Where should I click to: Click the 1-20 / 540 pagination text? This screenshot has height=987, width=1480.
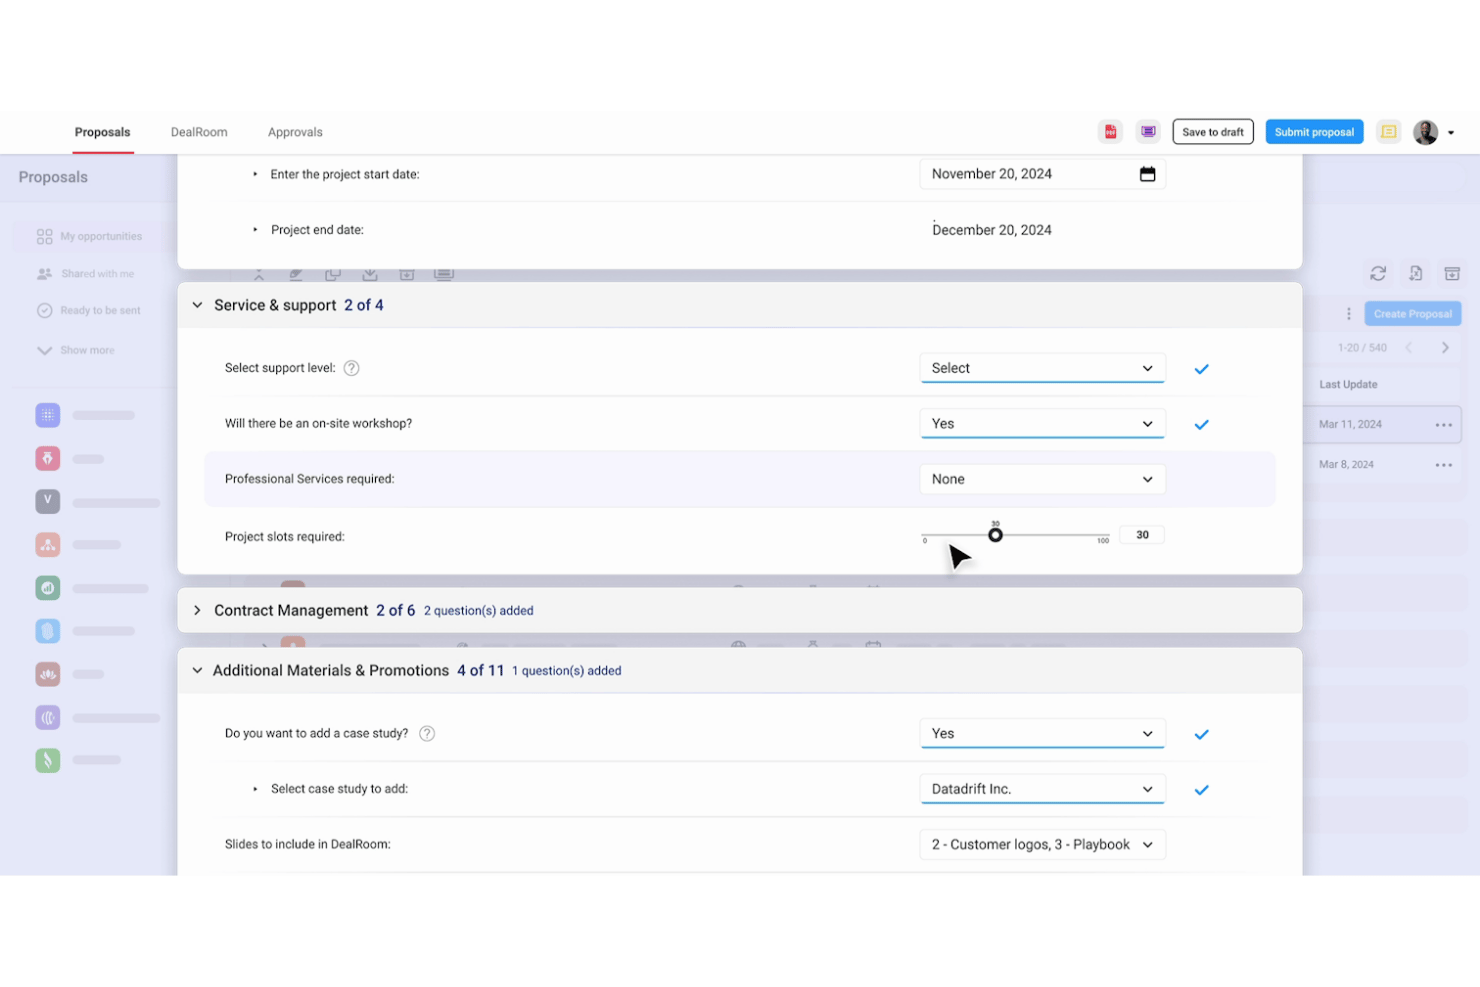tap(1362, 348)
